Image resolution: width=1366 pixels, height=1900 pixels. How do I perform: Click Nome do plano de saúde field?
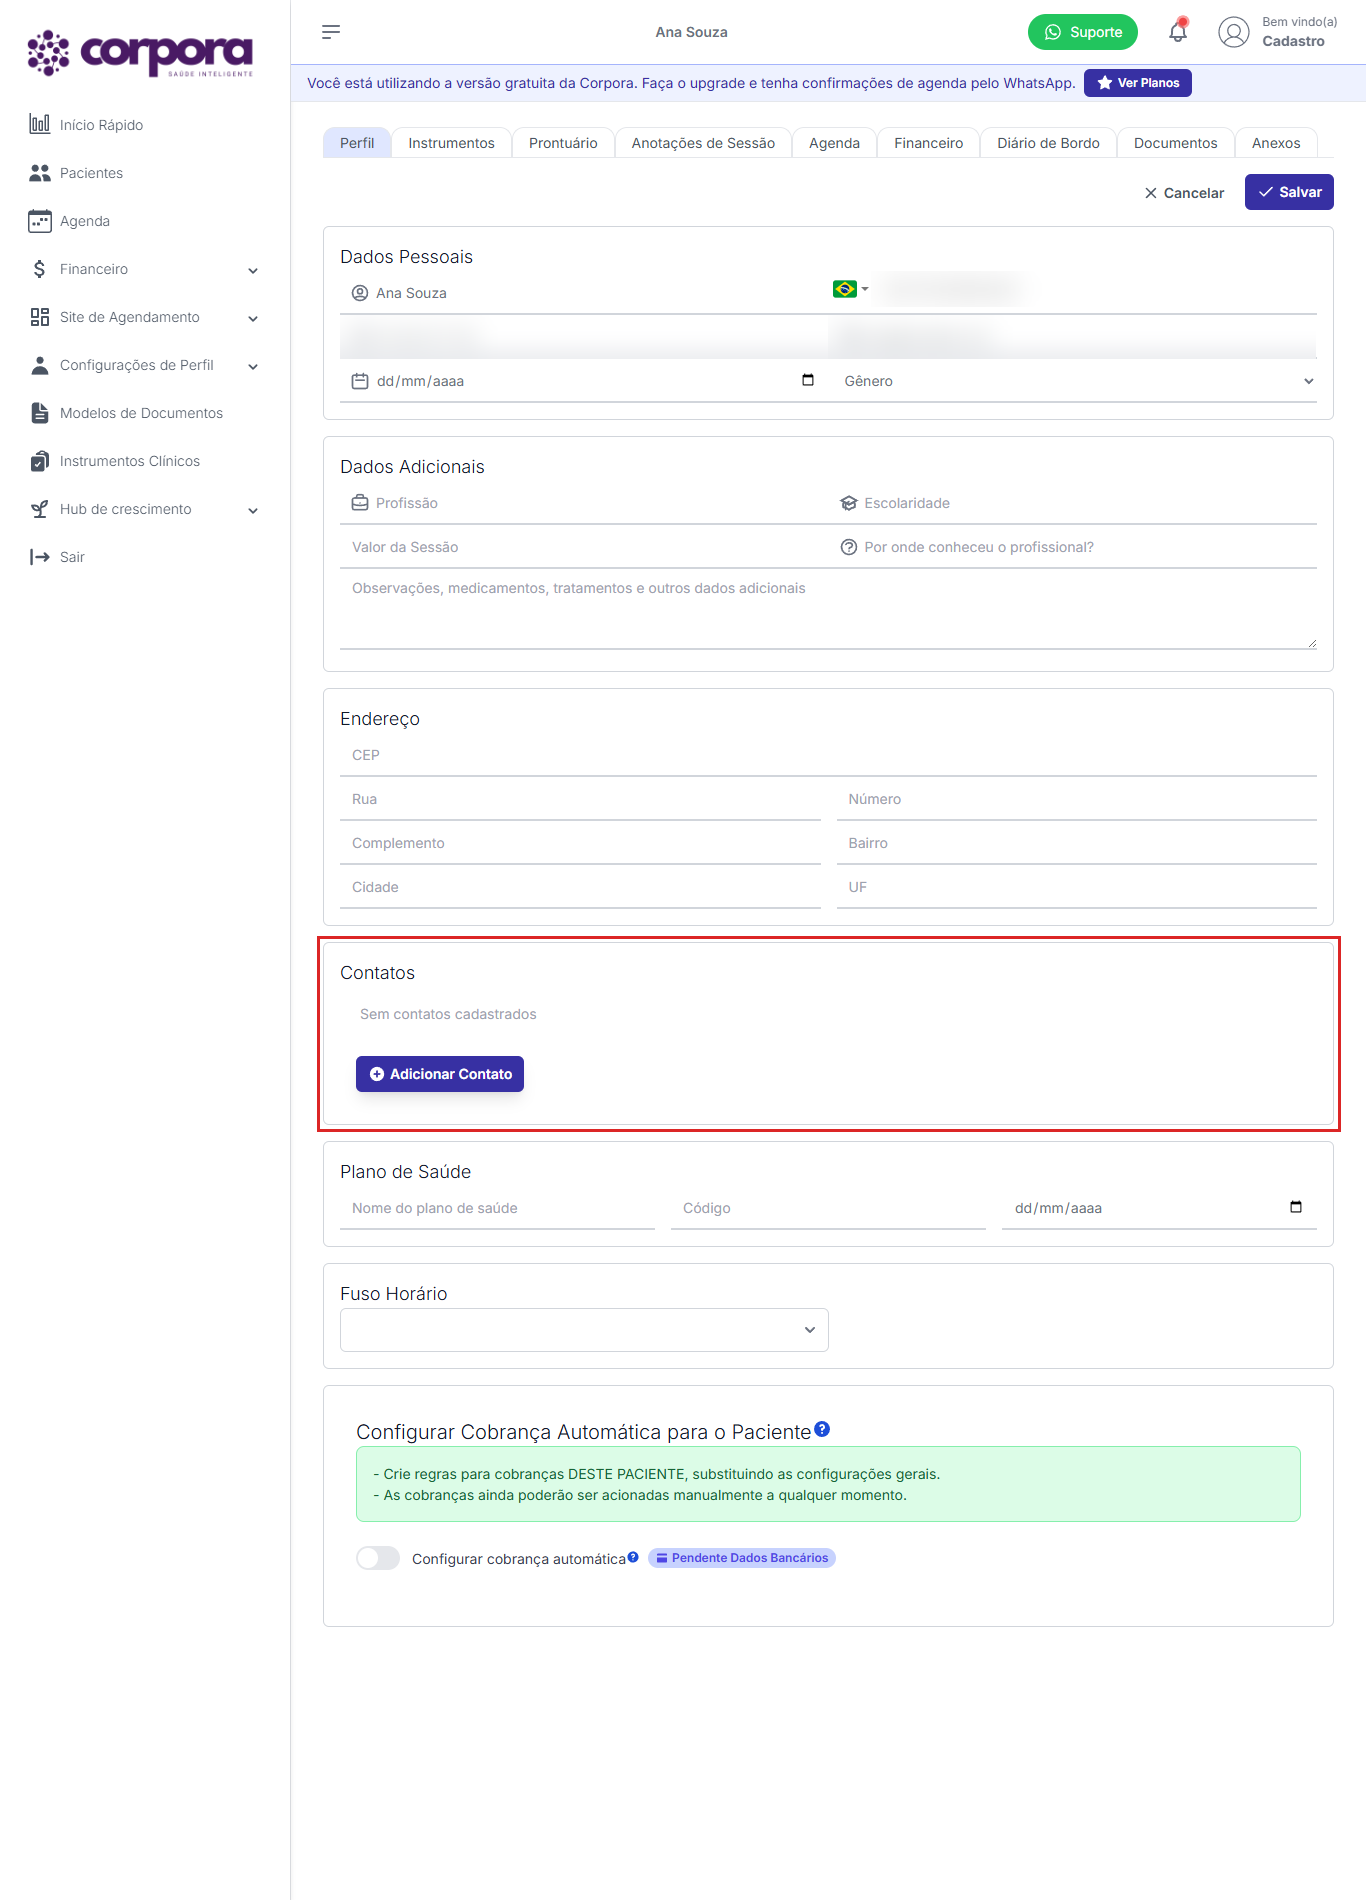click(497, 1208)
